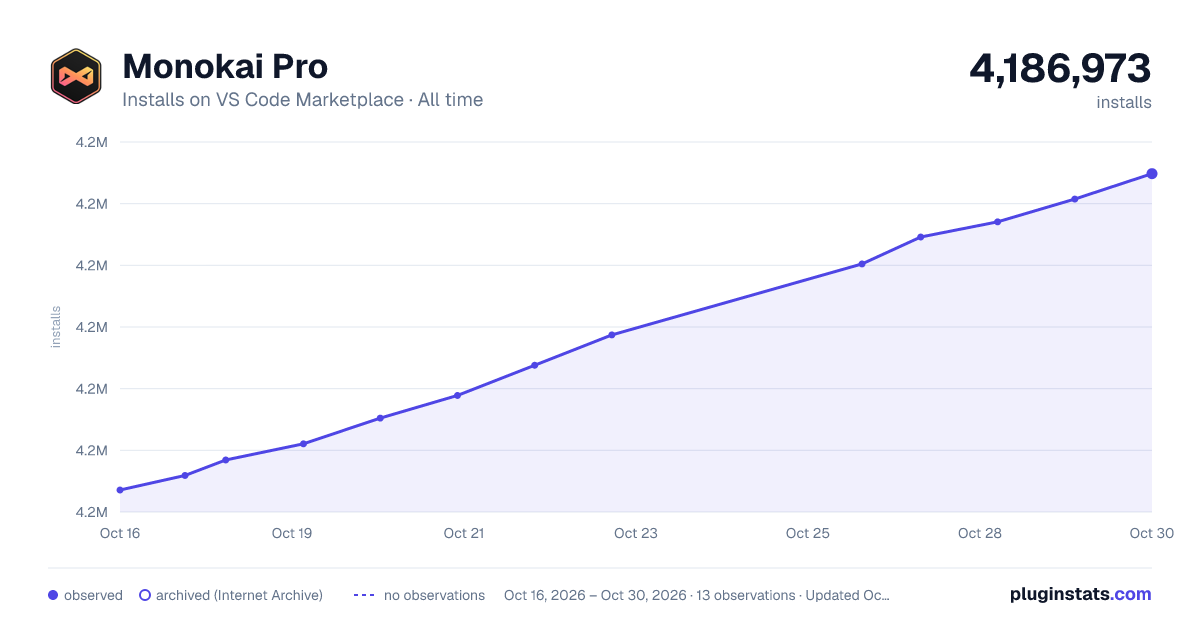
Task: Select the first data point after the long gap
Action: pos(862,264)
